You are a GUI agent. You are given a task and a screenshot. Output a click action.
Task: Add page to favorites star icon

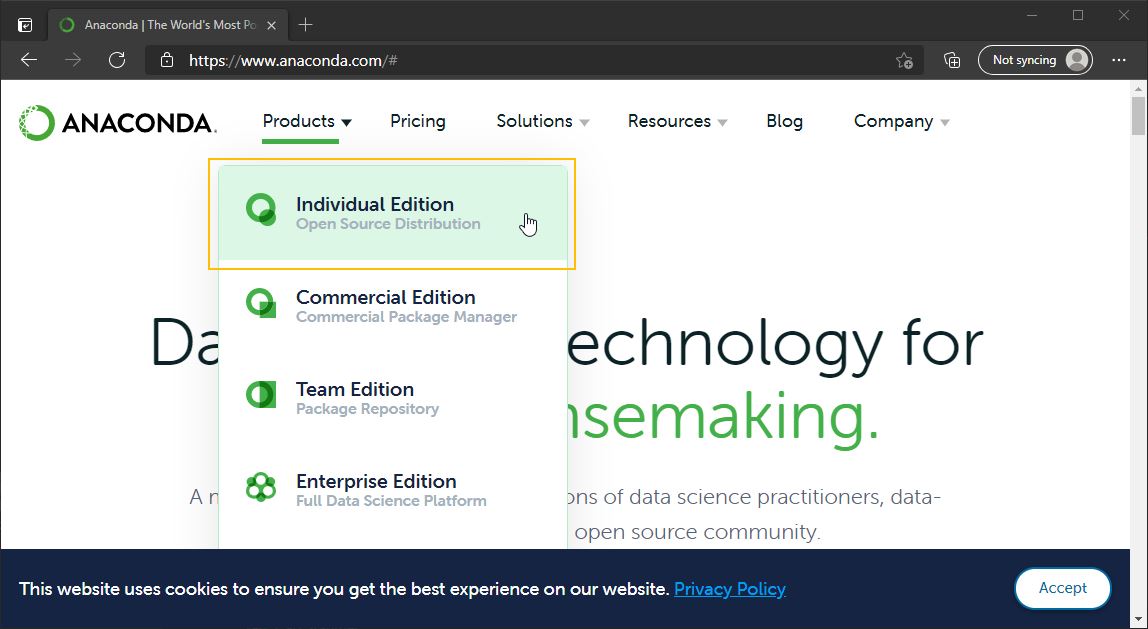tap(904, 60)
